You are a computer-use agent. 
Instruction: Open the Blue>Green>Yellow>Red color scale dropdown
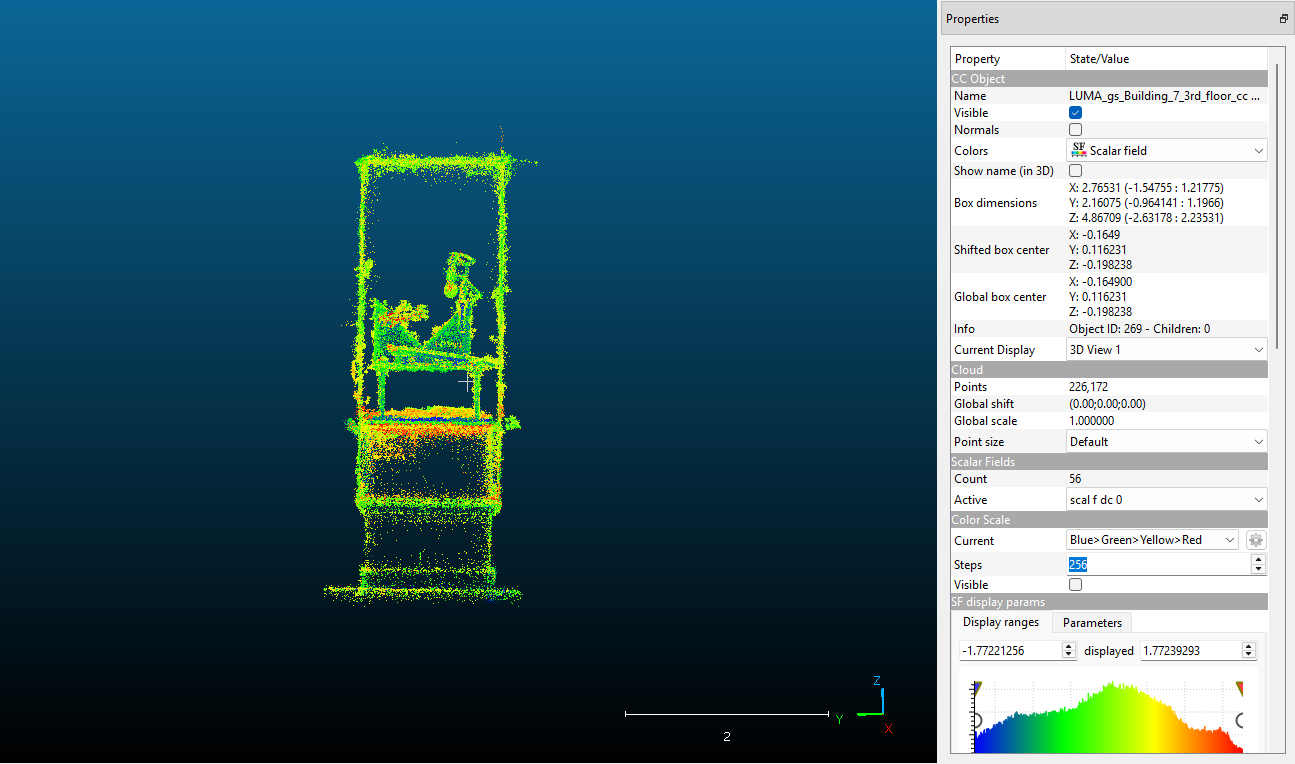tap(1152, 540)
